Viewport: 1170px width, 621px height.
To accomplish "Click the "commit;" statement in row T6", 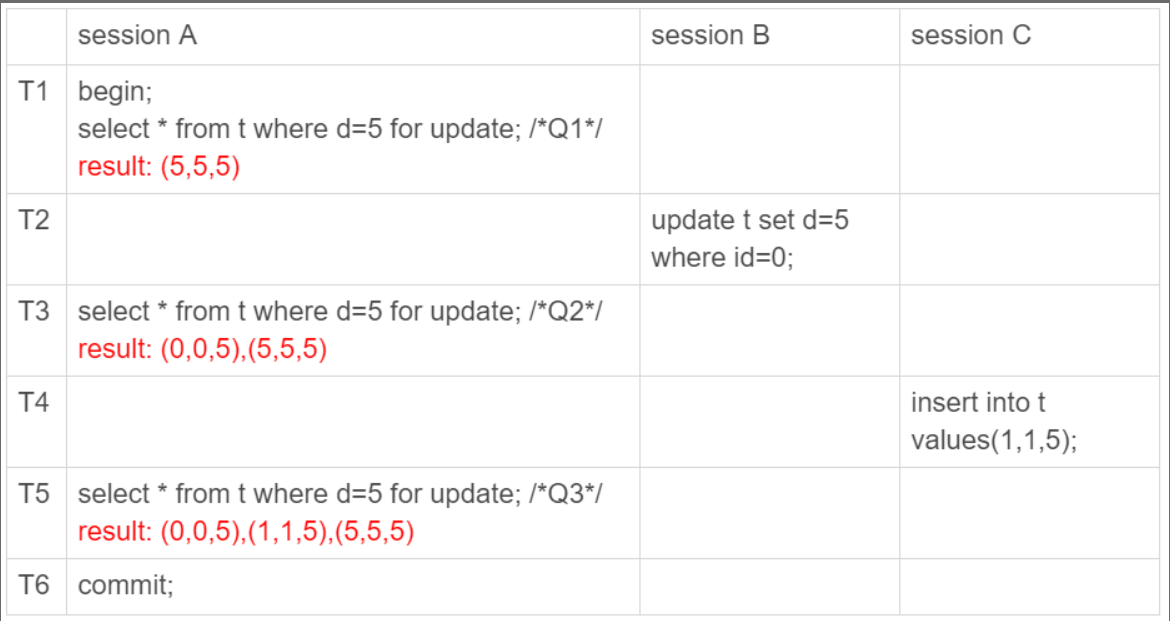I will (x=125, y=586).
